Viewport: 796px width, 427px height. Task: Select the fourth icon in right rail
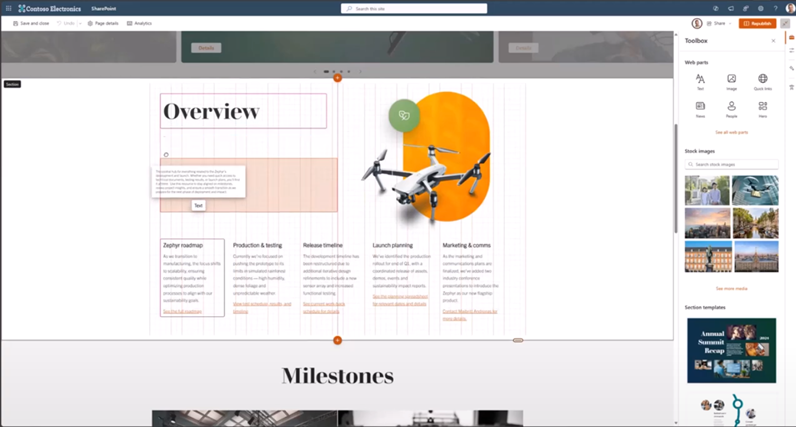click(x=791, y=87)
